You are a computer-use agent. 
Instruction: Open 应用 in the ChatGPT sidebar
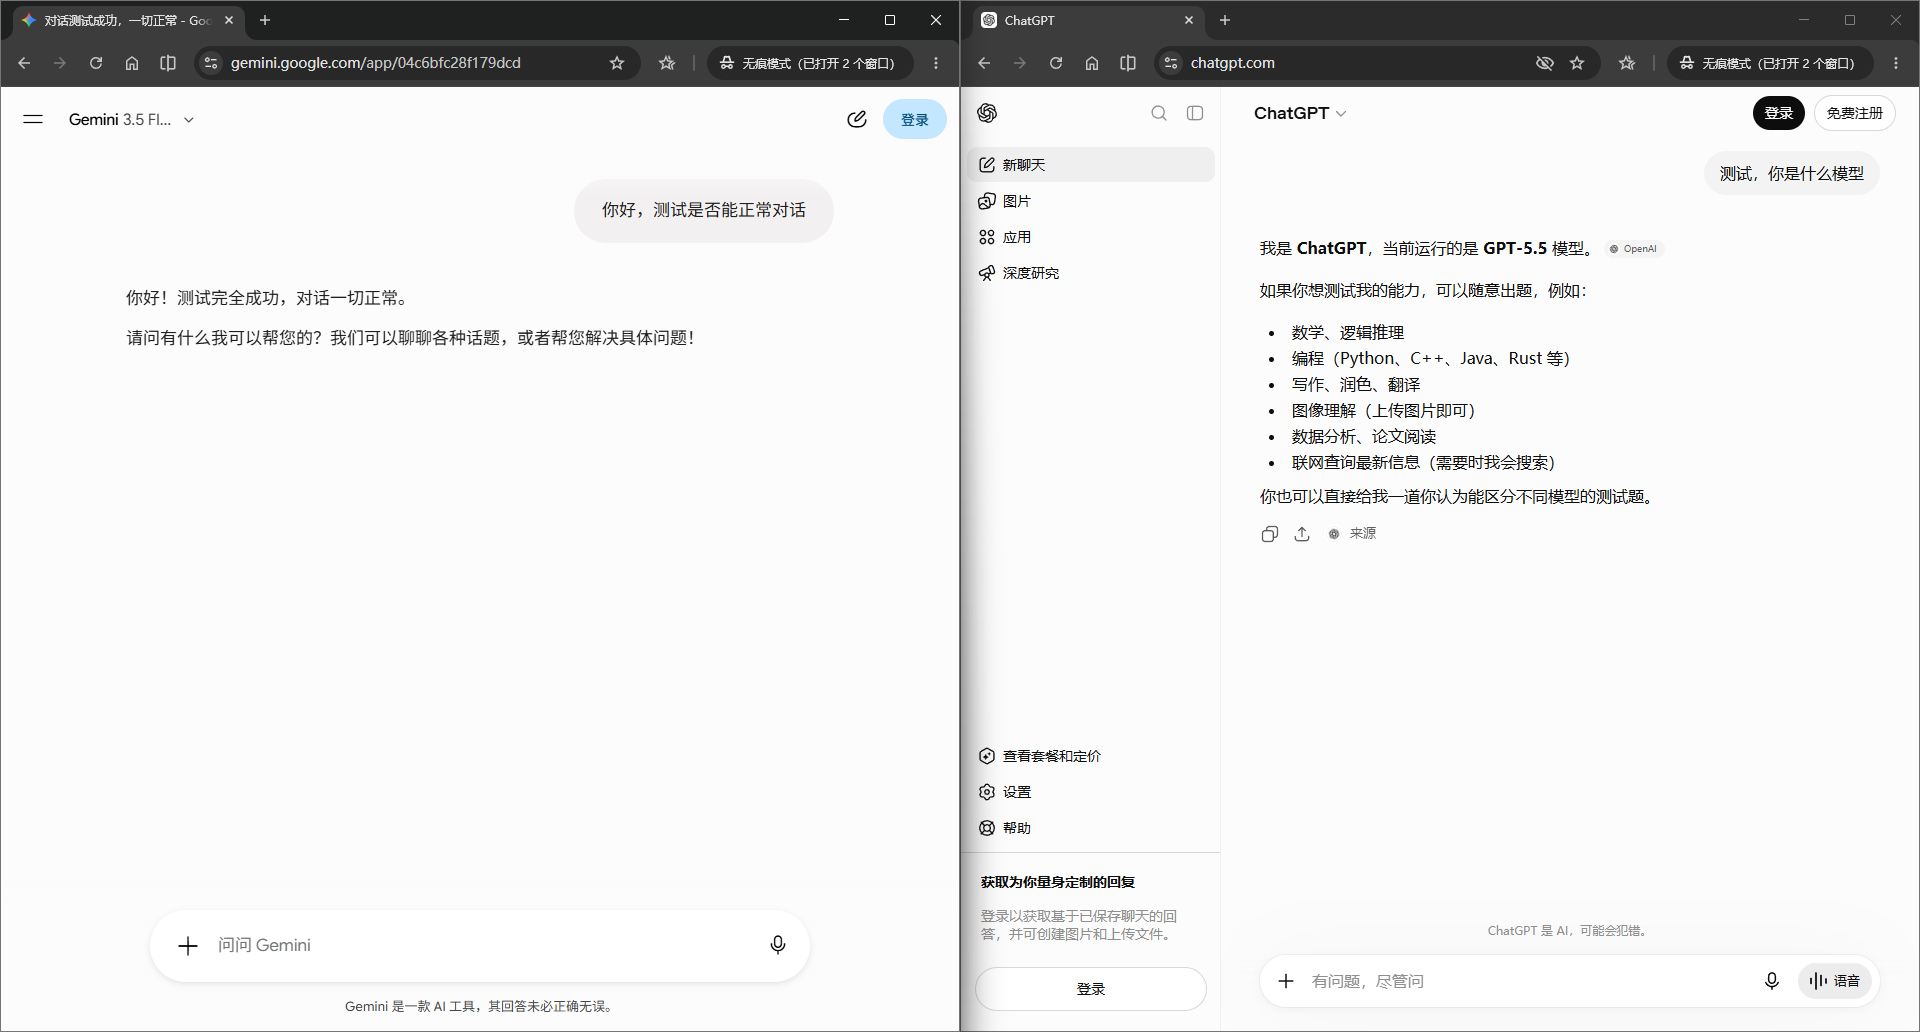[1091, 237]
